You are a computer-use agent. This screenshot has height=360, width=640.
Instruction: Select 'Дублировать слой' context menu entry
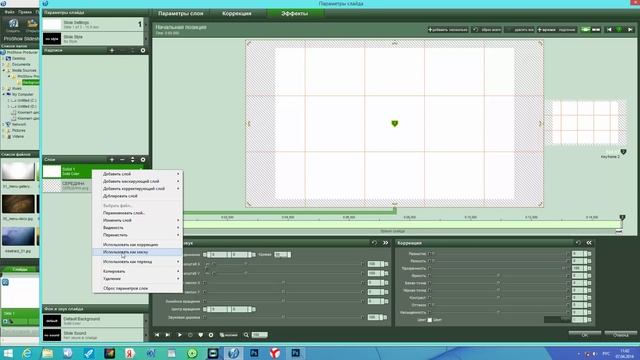[x=137, y=196]
